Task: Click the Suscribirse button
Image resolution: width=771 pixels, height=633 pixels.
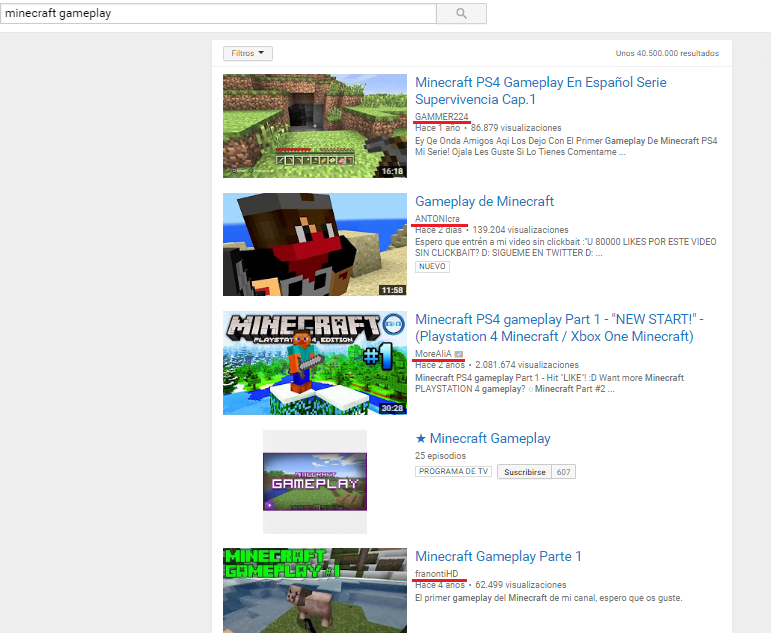Action: pos(525,472)
